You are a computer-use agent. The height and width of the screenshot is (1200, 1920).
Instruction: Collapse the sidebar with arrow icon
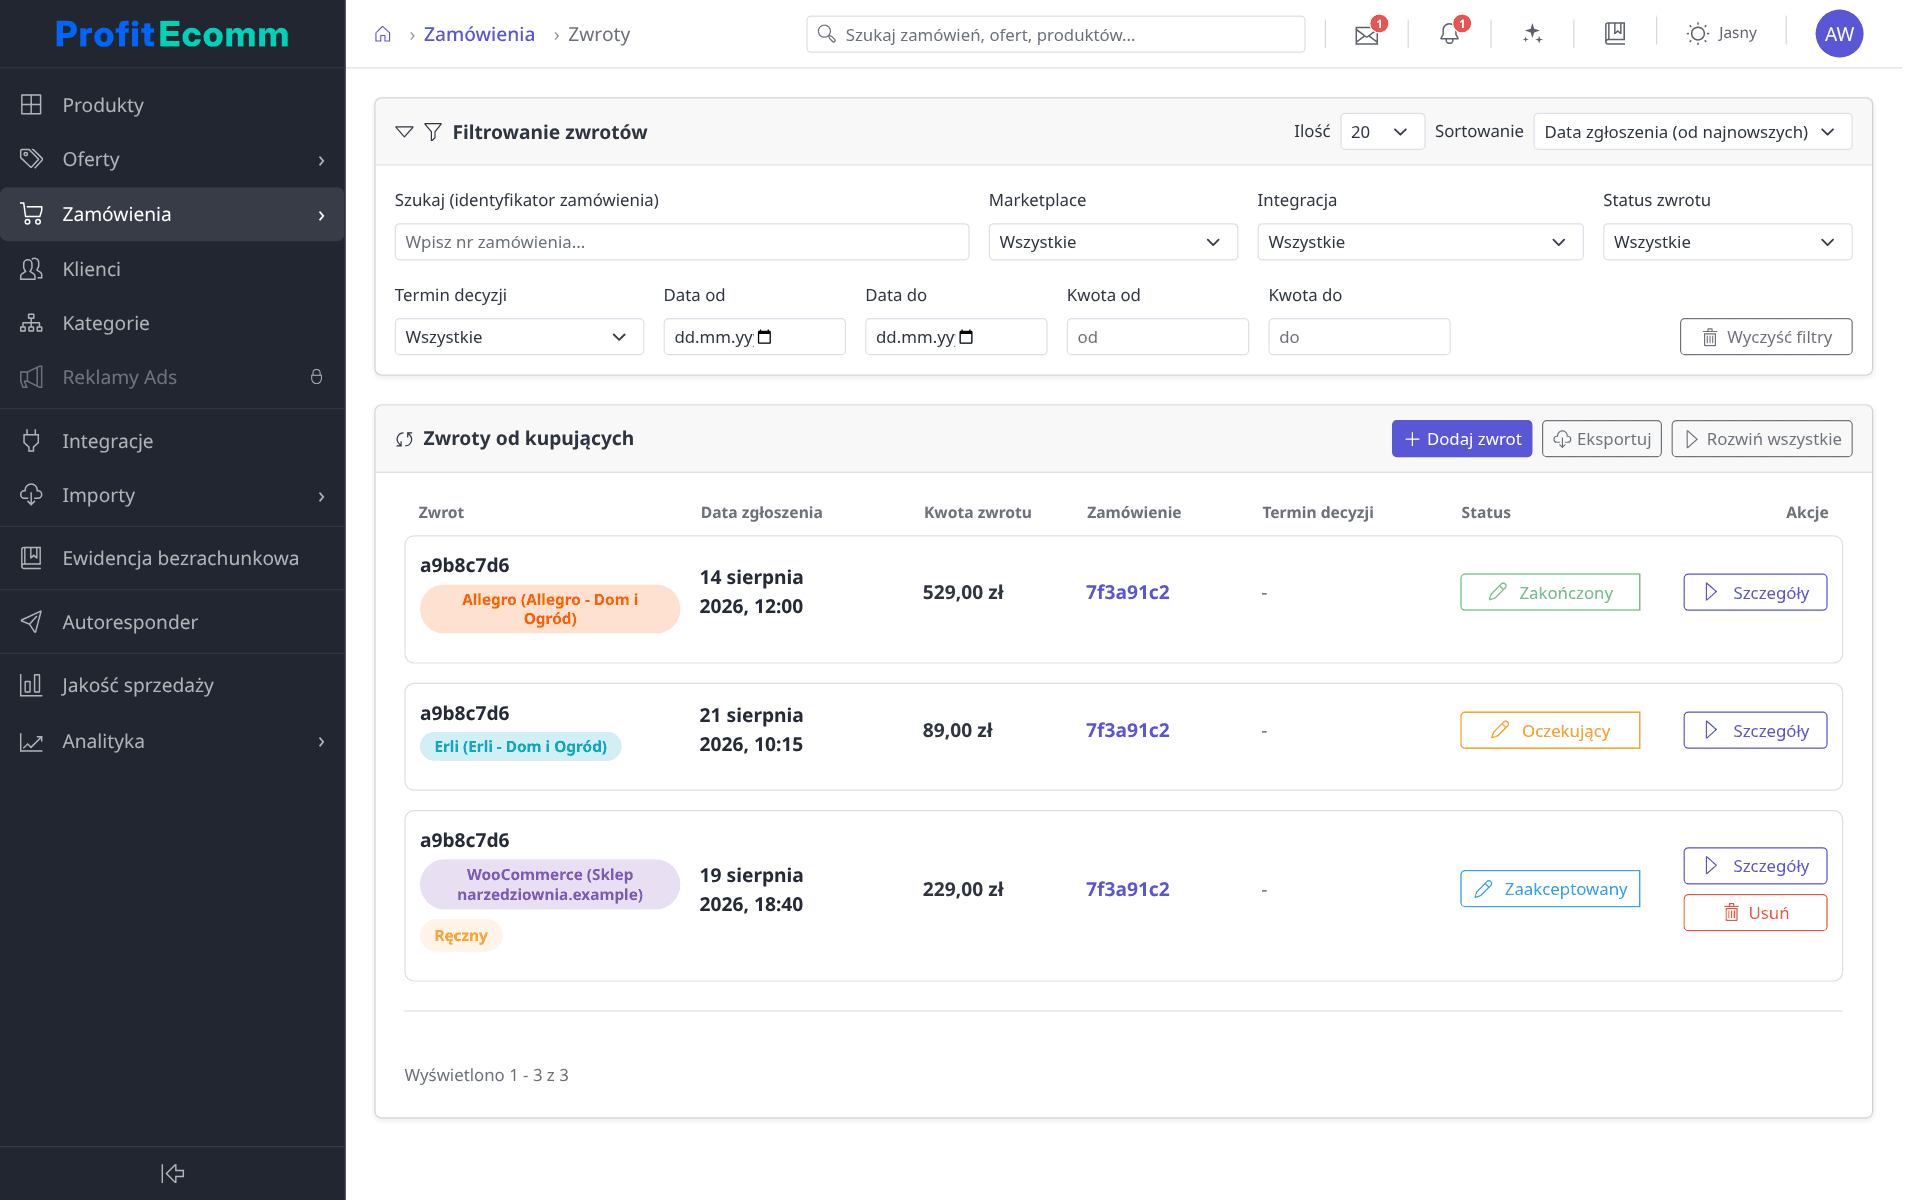click(172, 1173)
